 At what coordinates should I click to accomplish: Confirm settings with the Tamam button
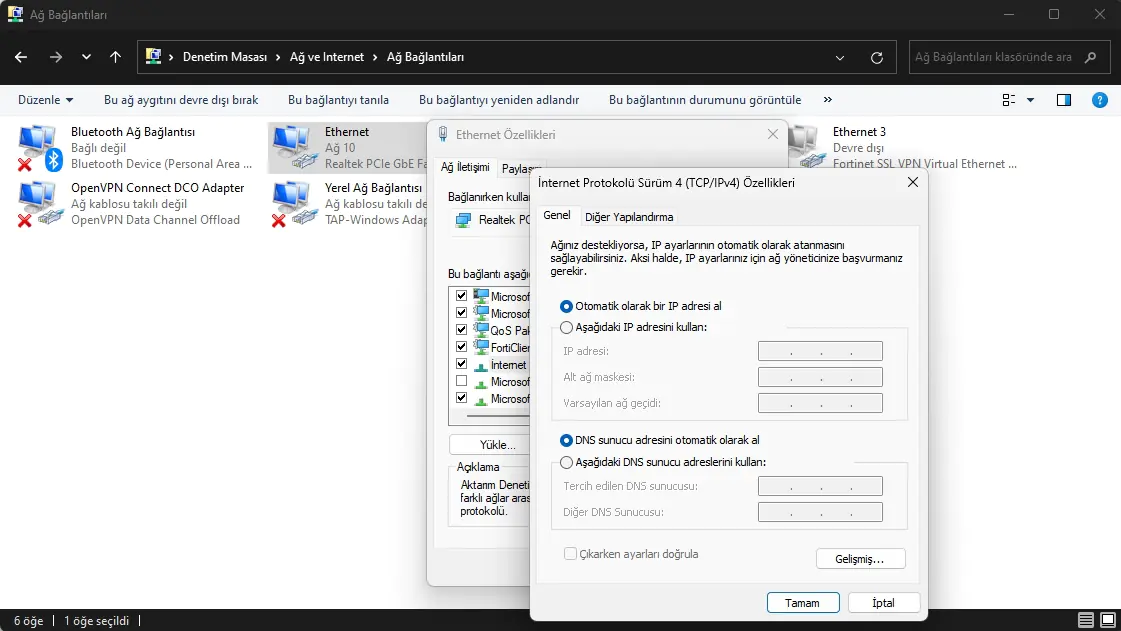pyautogui.click(x=802, y=602)
